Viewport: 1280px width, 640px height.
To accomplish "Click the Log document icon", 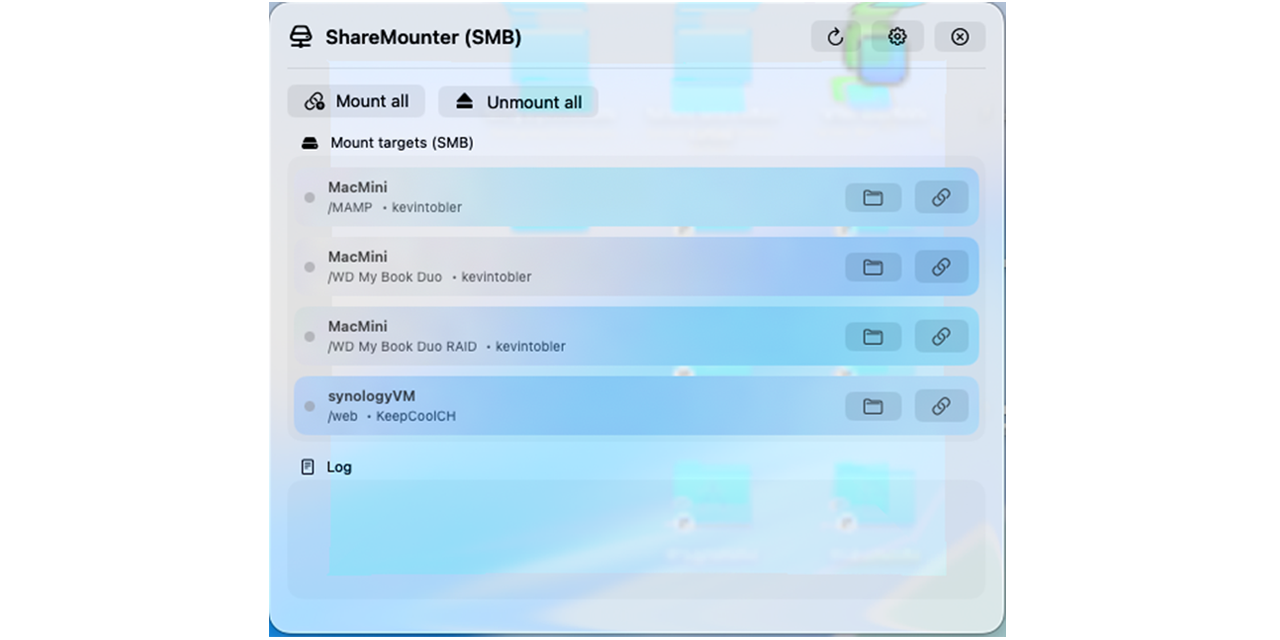I will pos(309,466).
